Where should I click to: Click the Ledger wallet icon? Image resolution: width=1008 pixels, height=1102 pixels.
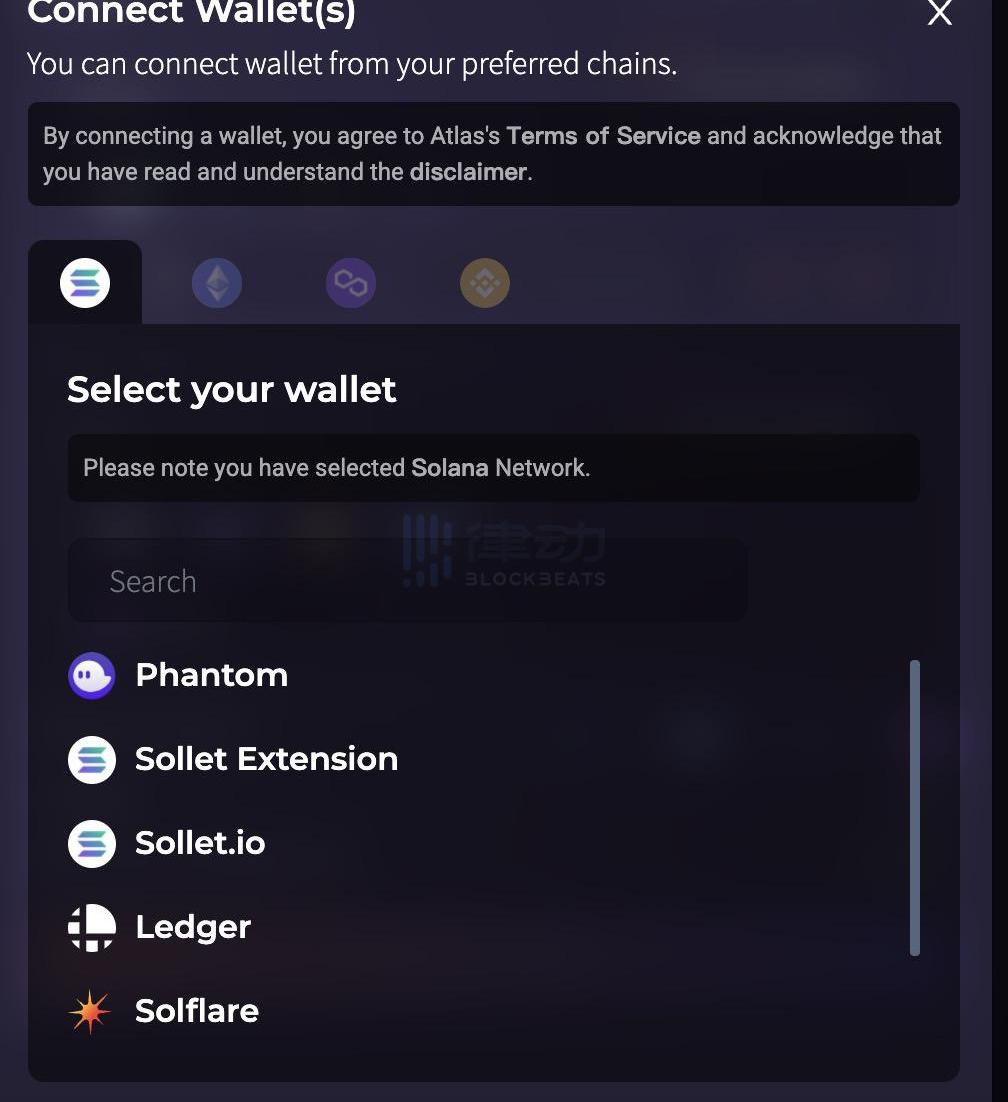[x=92, y=928]
